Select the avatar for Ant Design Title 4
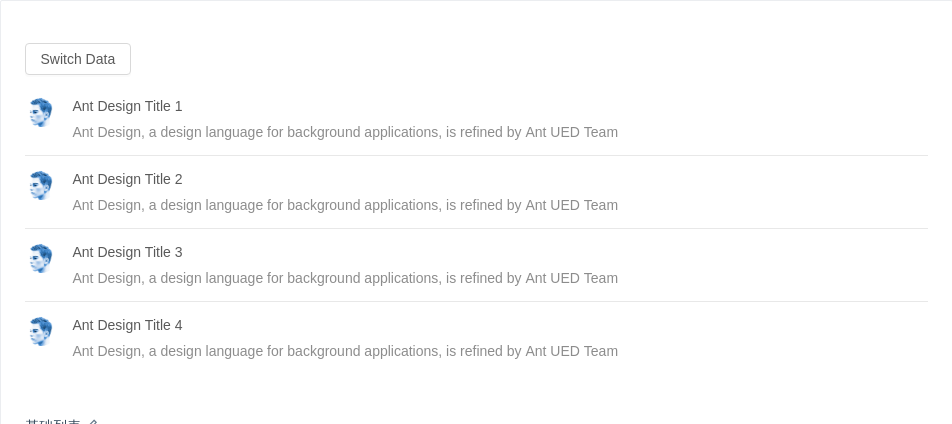 [x=41, y=332]
